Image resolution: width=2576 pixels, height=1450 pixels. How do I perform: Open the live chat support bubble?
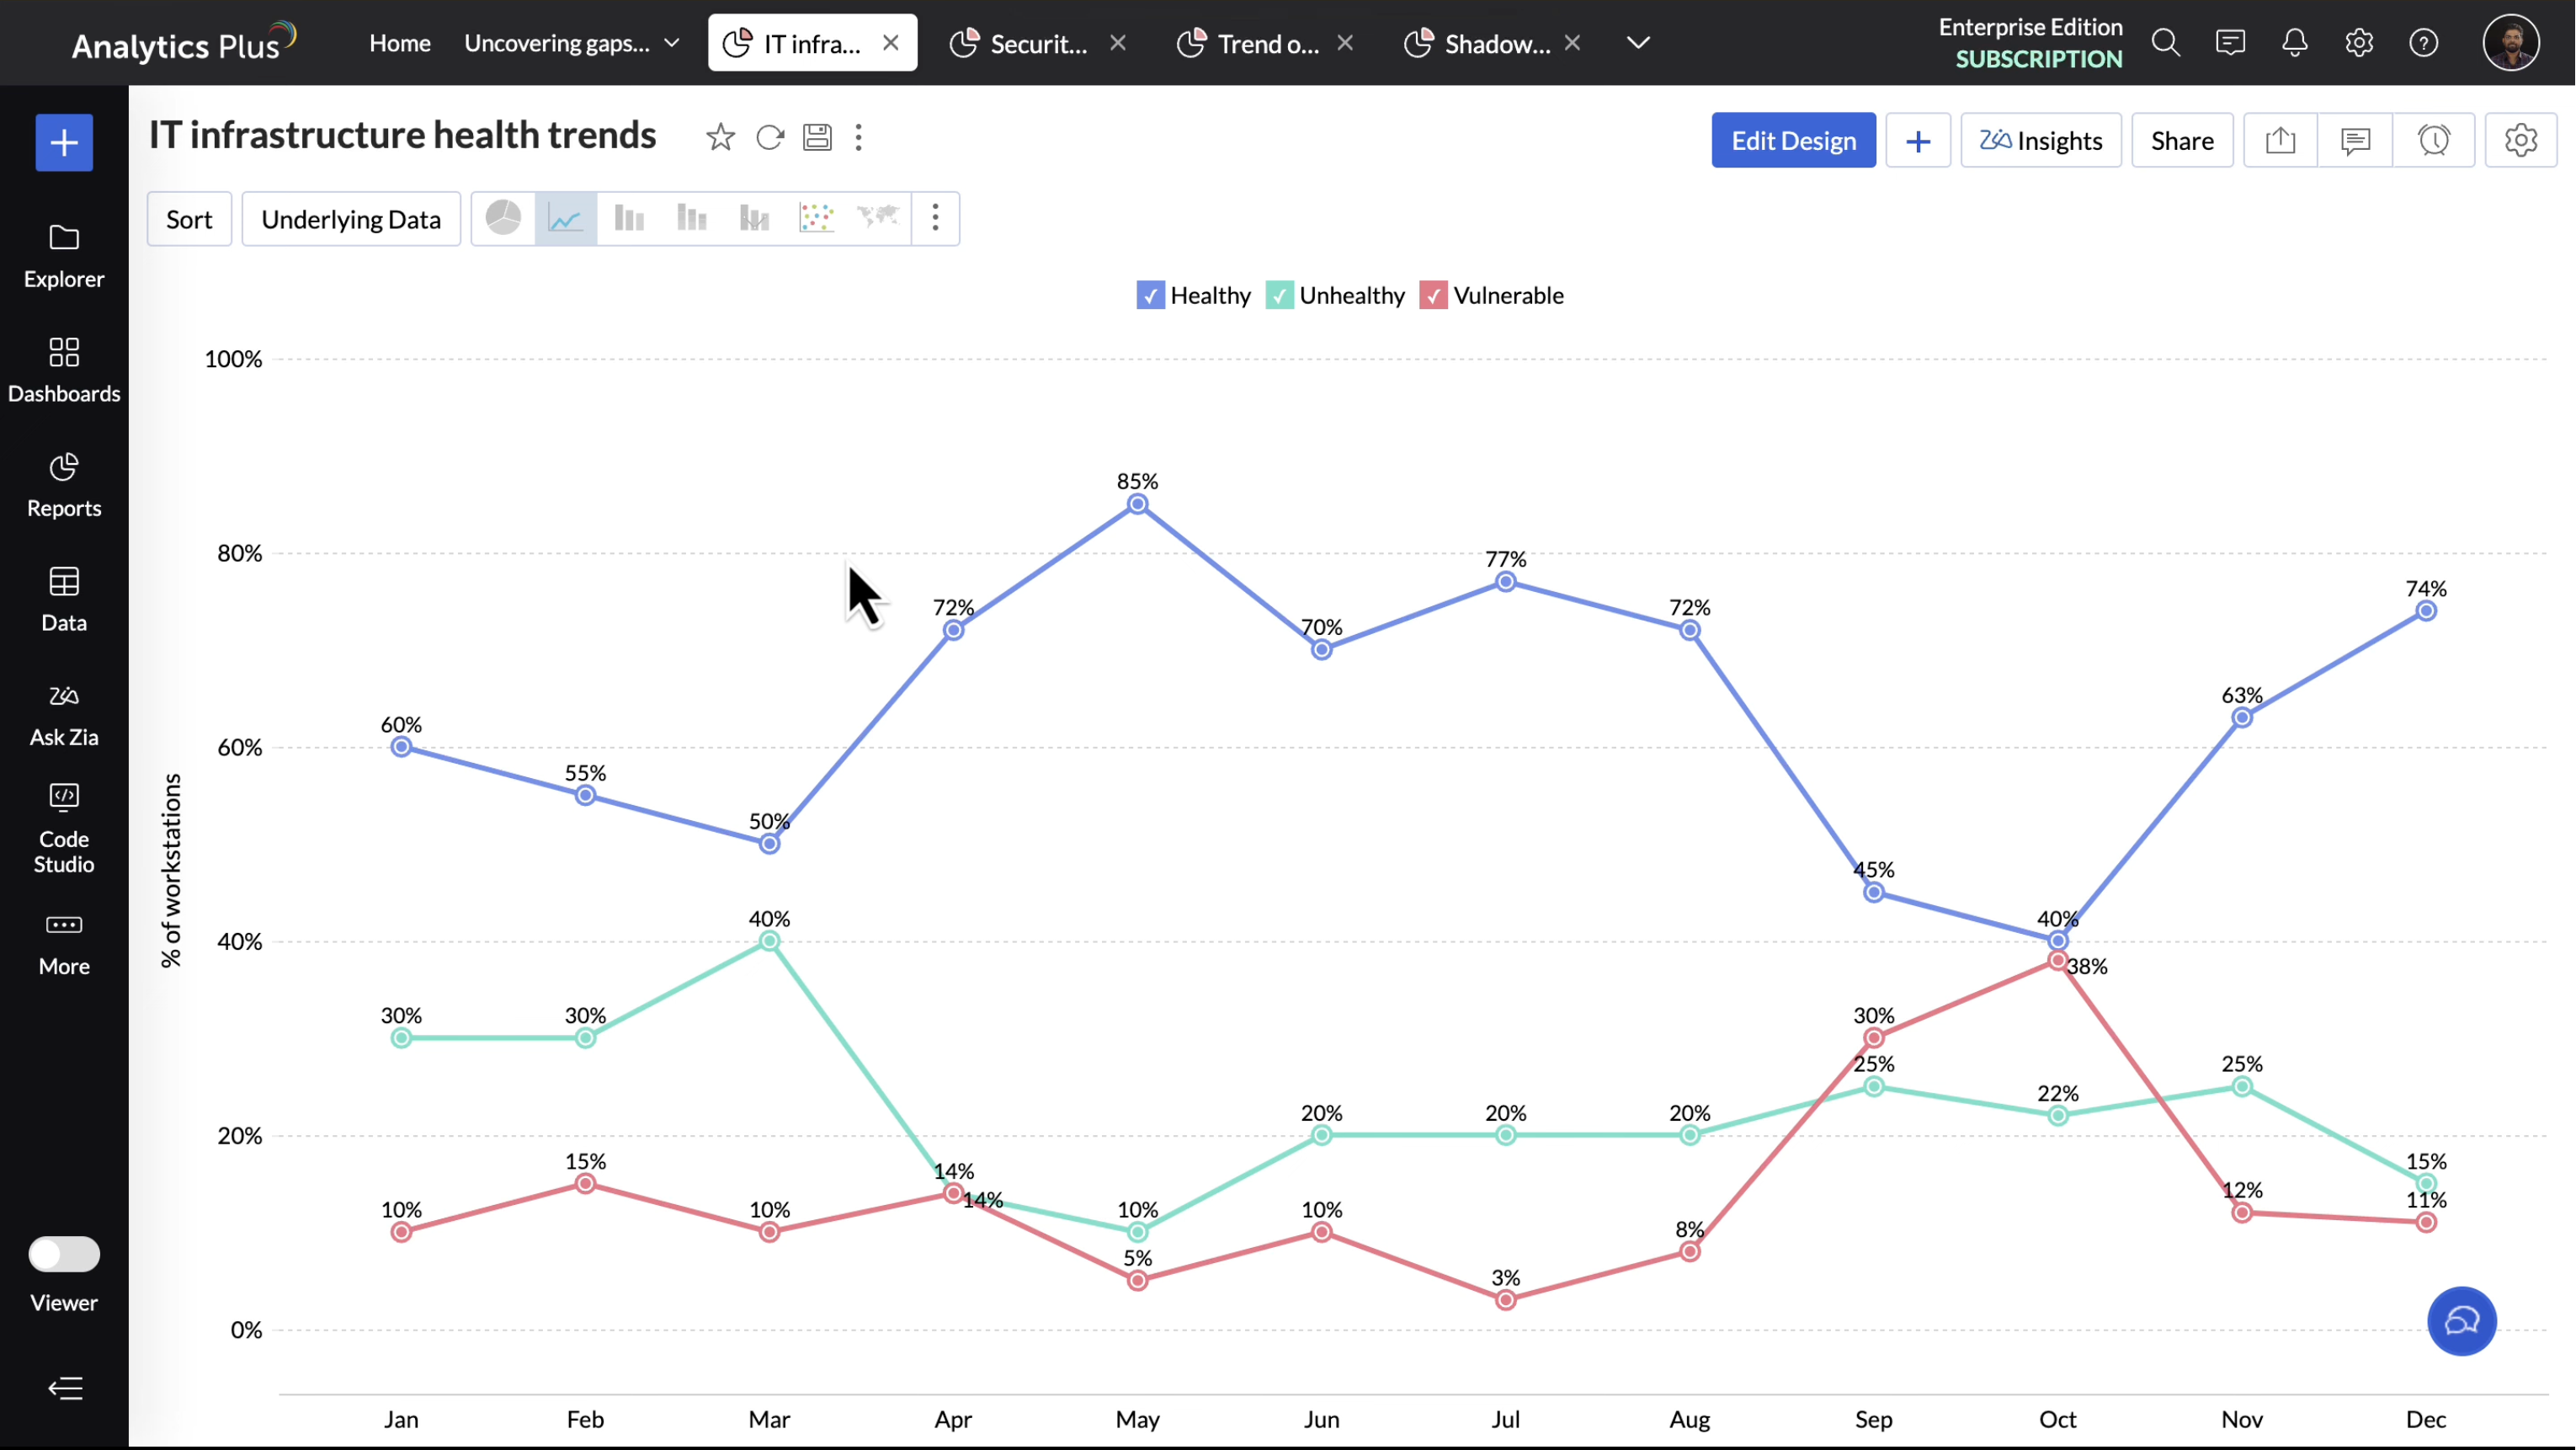click(x=2461, y=1321)
